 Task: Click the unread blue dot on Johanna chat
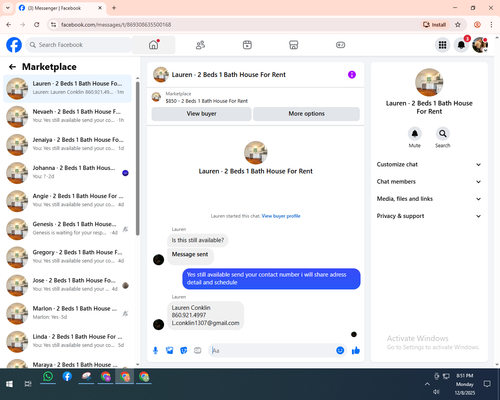click(x=125, y=173)
